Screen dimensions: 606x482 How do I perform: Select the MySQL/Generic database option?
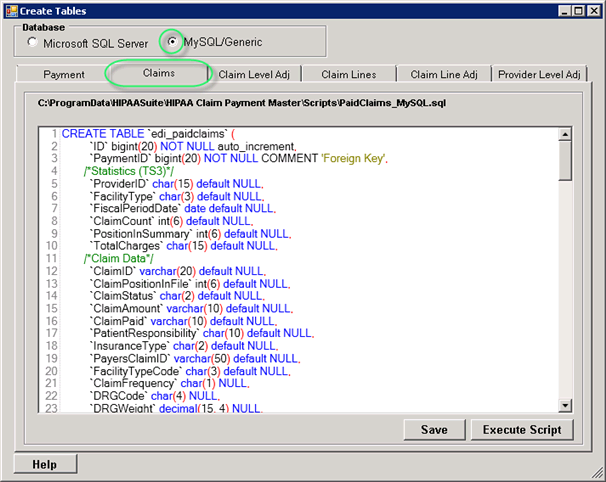pos(174,43)
